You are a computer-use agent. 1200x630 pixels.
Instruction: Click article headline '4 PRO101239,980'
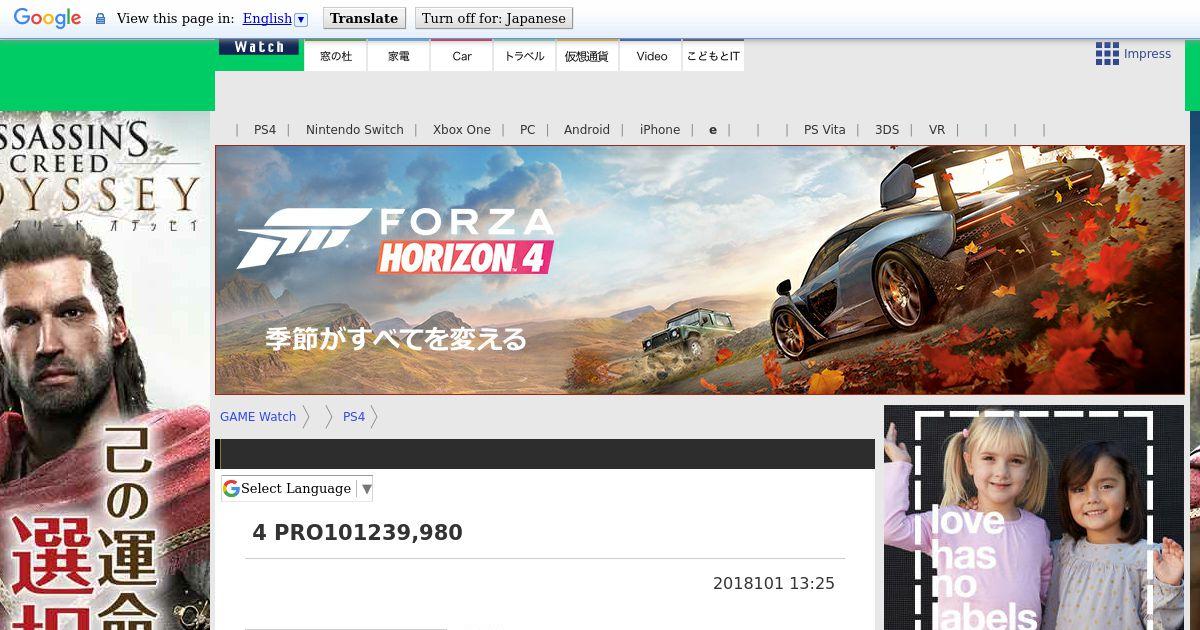click(358, 532)
